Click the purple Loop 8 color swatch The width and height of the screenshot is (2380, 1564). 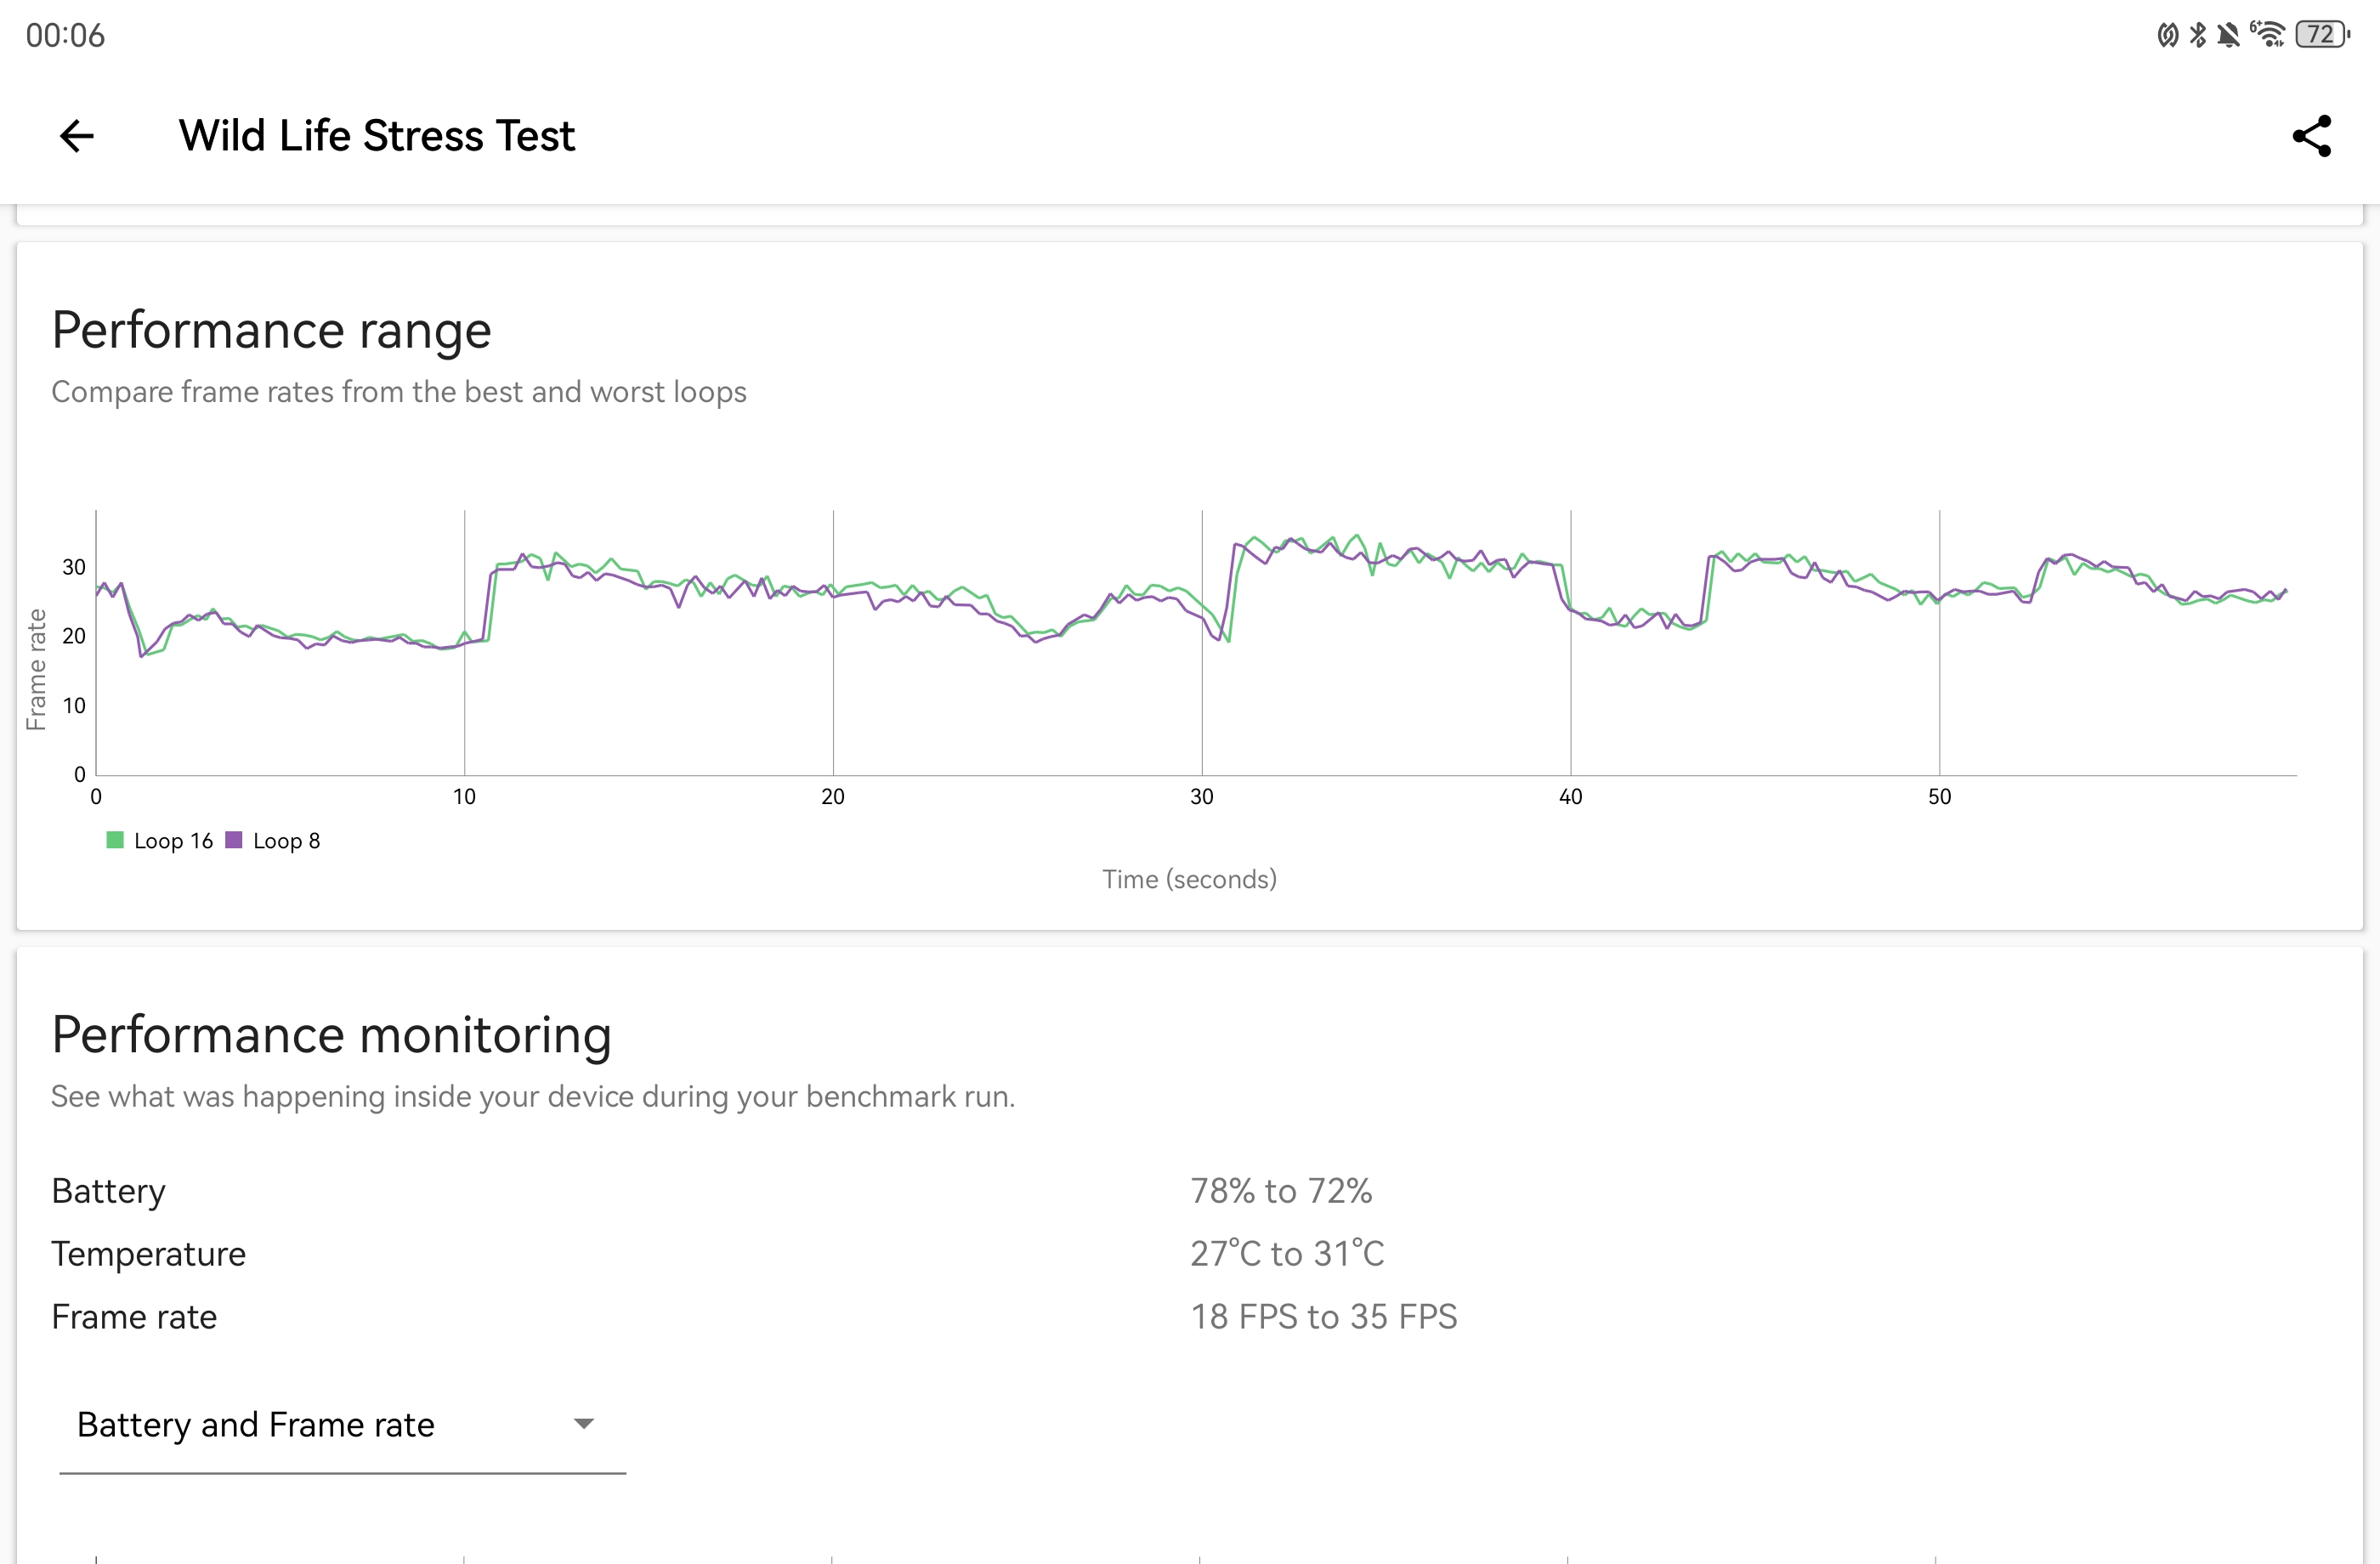tap(234, 840)
